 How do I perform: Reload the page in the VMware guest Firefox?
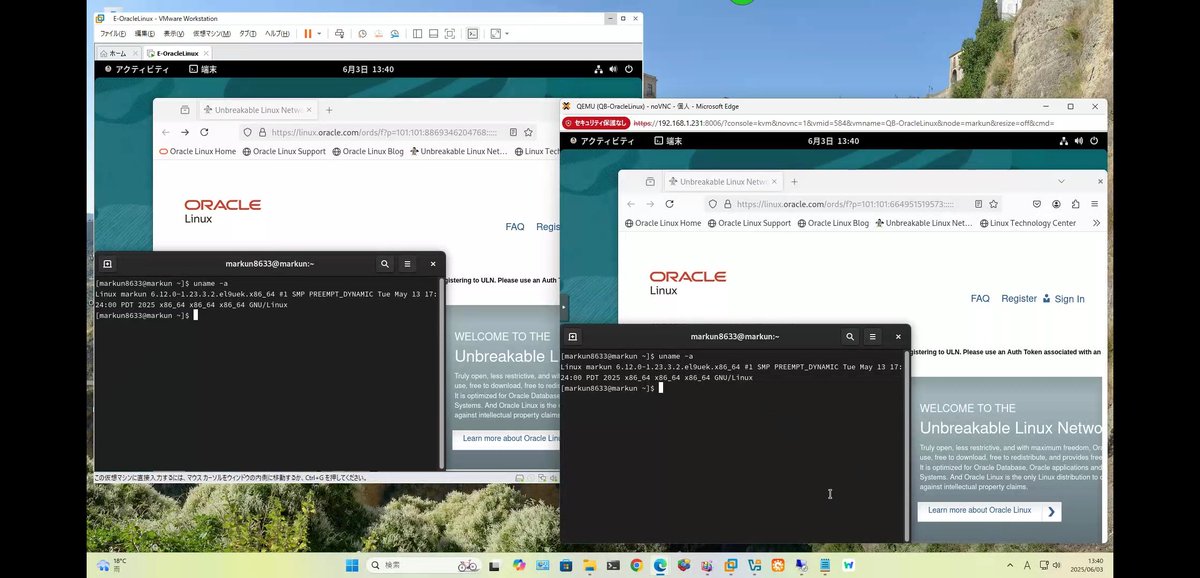point(204,132)
